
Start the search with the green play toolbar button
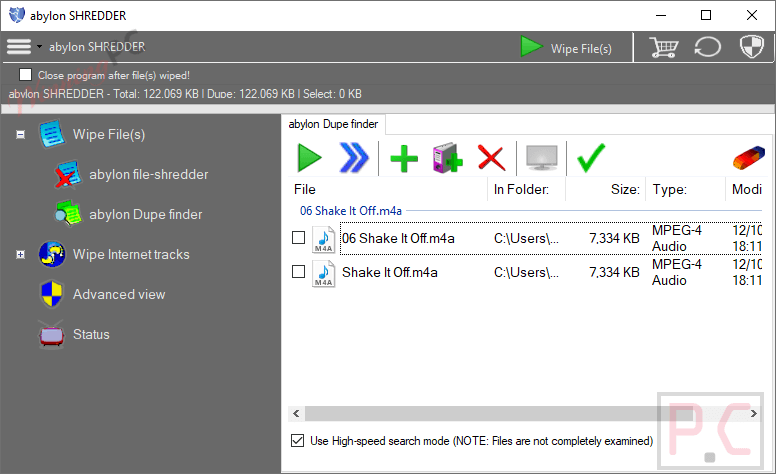310,158
